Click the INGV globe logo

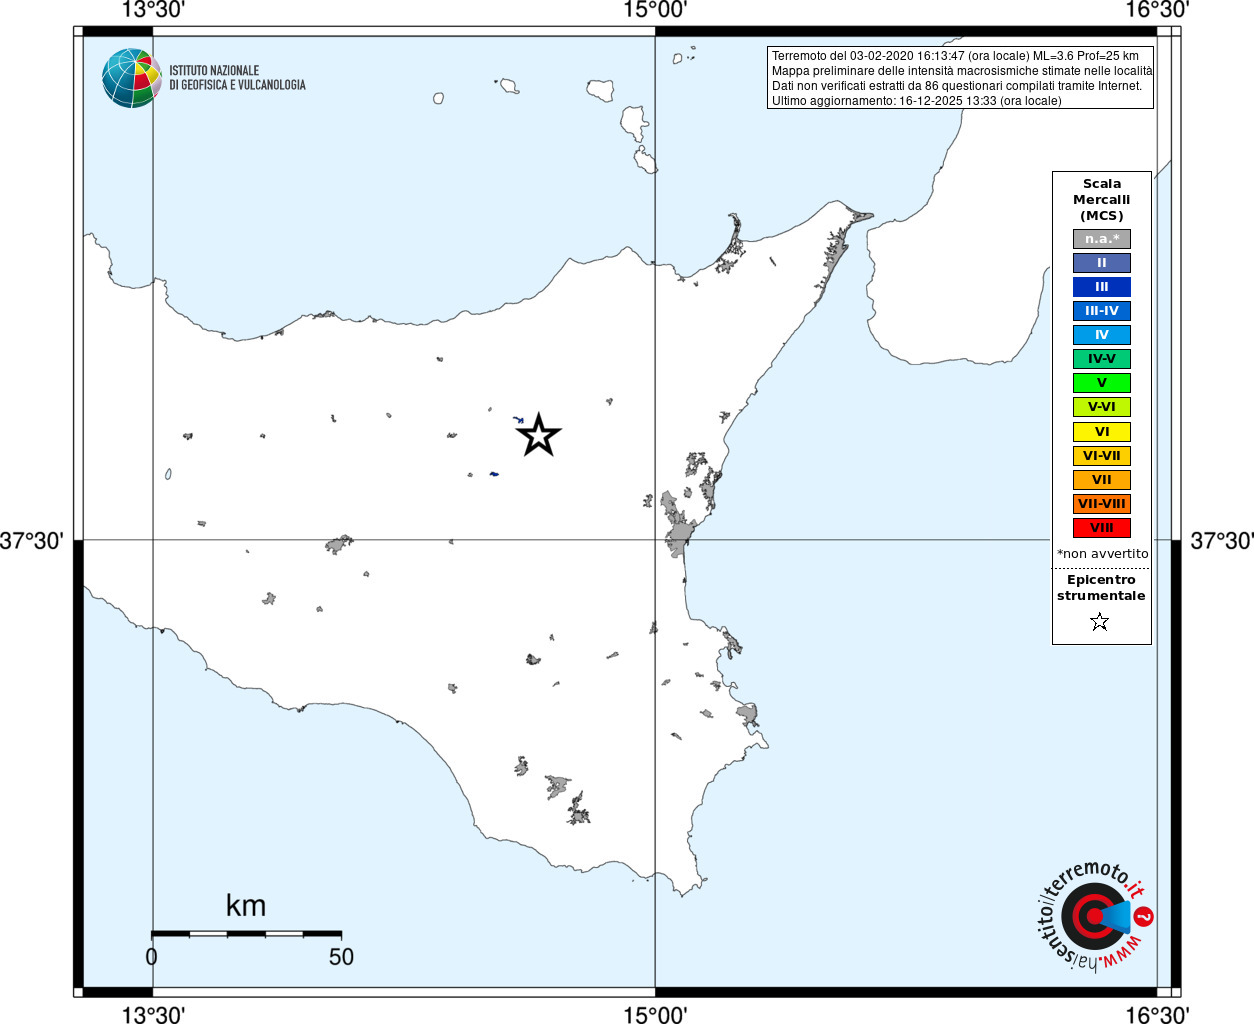[x=131, y=78]
